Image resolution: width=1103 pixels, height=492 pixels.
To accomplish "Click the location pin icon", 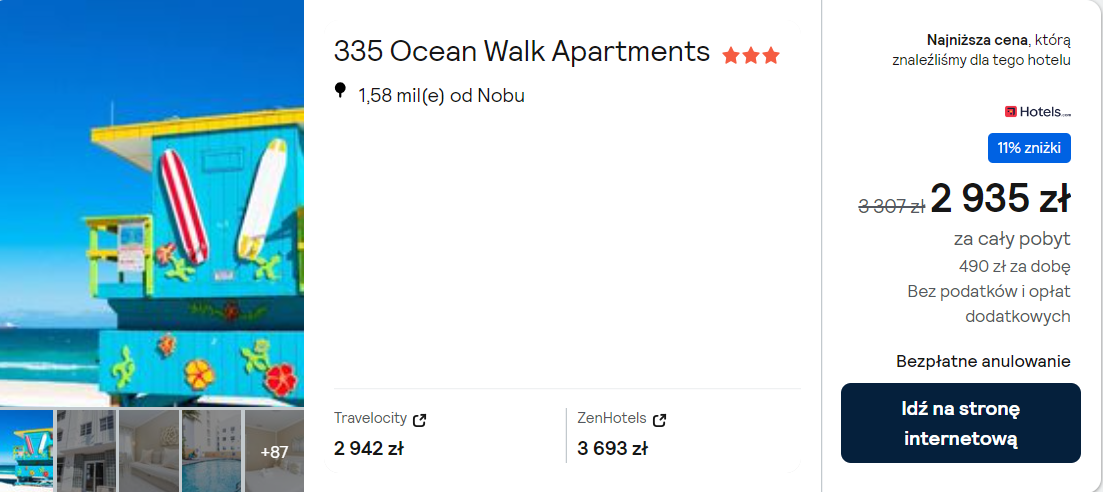I will pos(340,92).
